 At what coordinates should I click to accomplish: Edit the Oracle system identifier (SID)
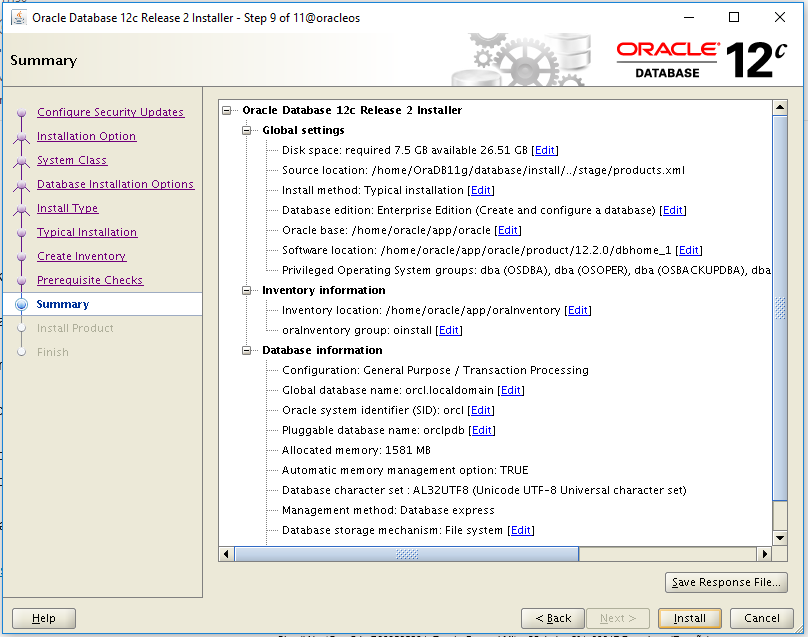click(481, 410)
